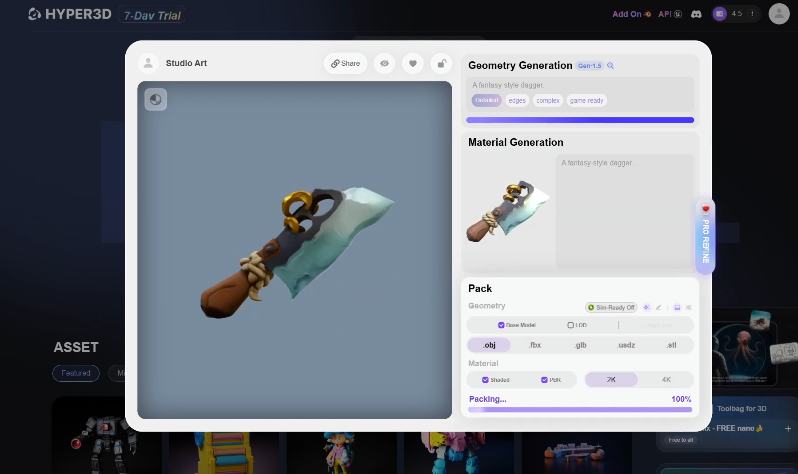Enable the LOD checkbox
Image resolution: width=798 pixels, height=474 pixels.
coord(571,325)
